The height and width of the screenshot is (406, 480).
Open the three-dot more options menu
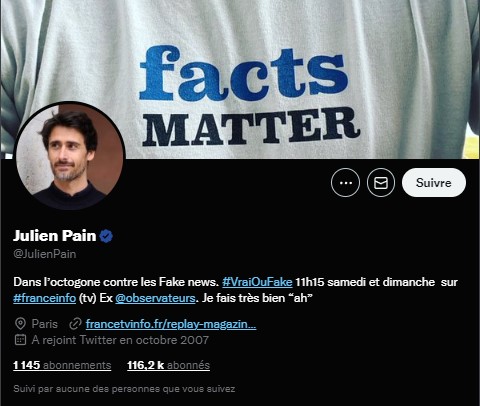[x=345, y=183]
